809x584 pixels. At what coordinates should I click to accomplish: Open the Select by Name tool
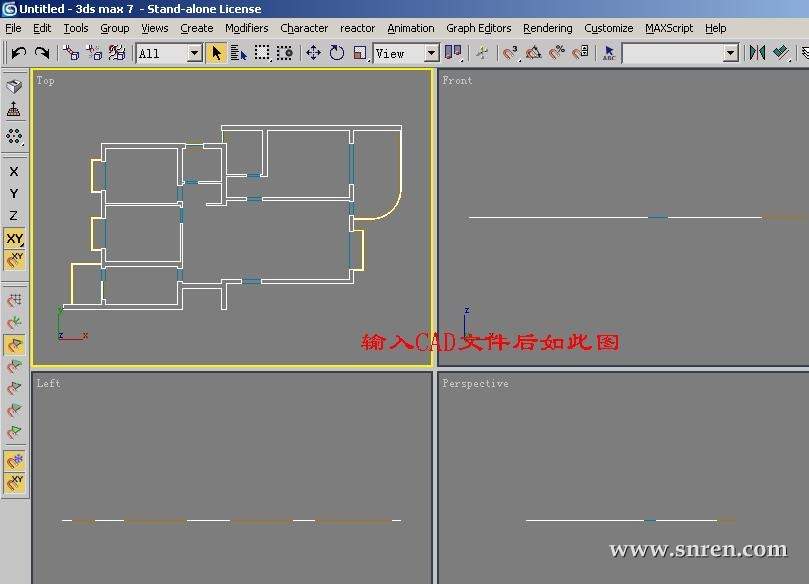(239, 53)
